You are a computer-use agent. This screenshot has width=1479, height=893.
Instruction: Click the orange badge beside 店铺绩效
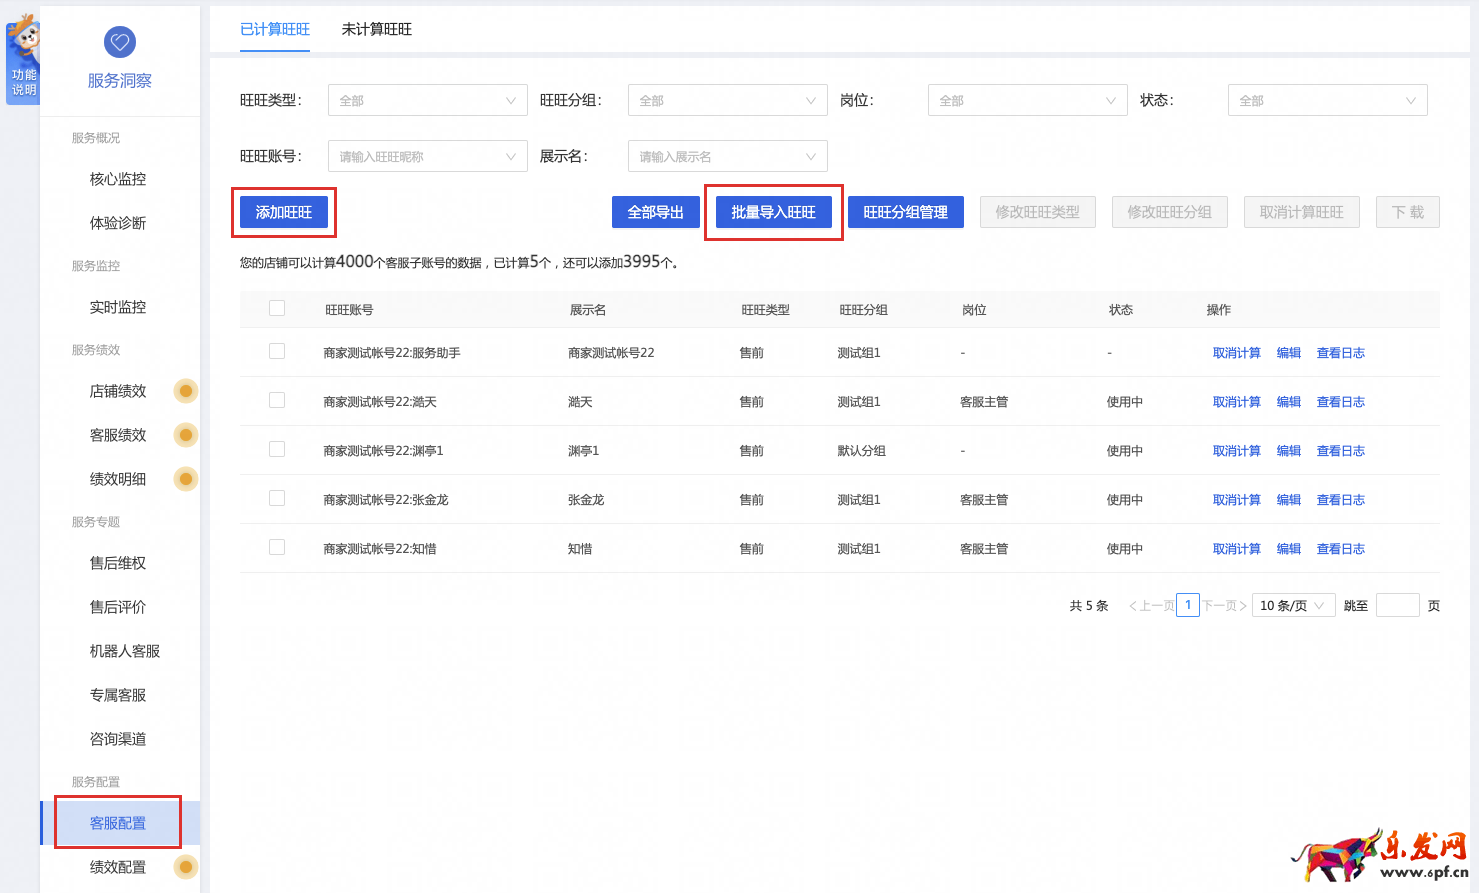coord(185,391)
